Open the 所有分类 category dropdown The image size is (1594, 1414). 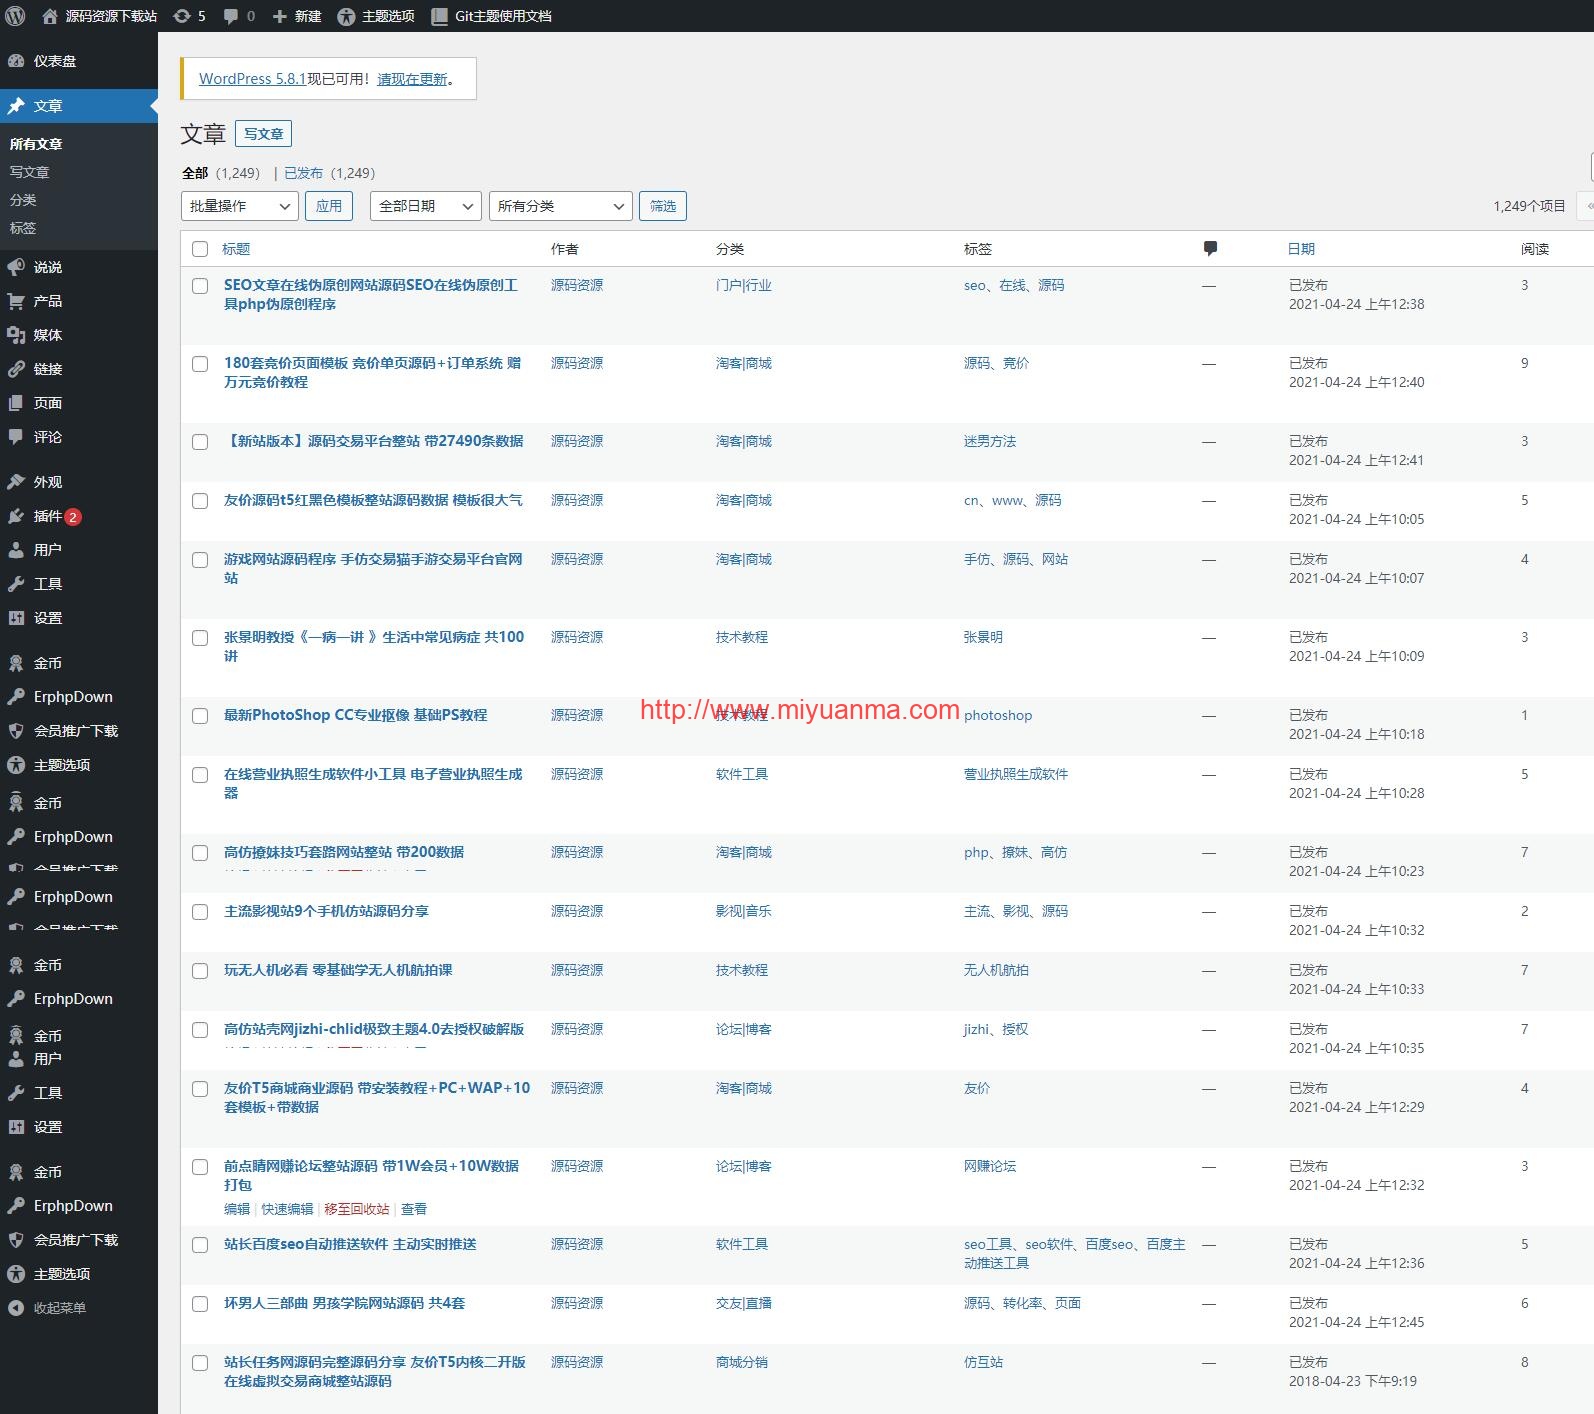coord(560,206)
